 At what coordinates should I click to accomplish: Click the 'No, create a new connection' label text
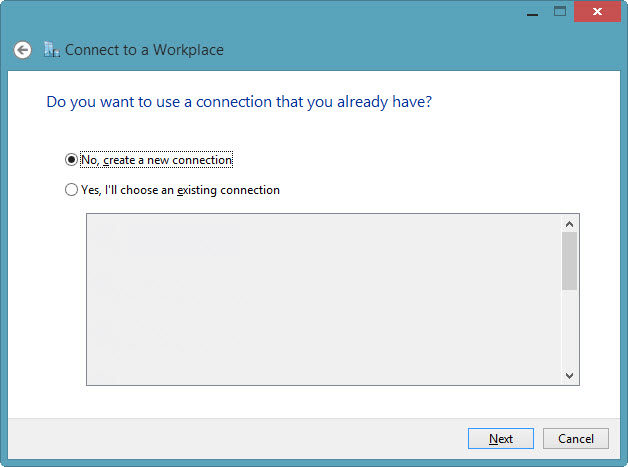(157, 160)
